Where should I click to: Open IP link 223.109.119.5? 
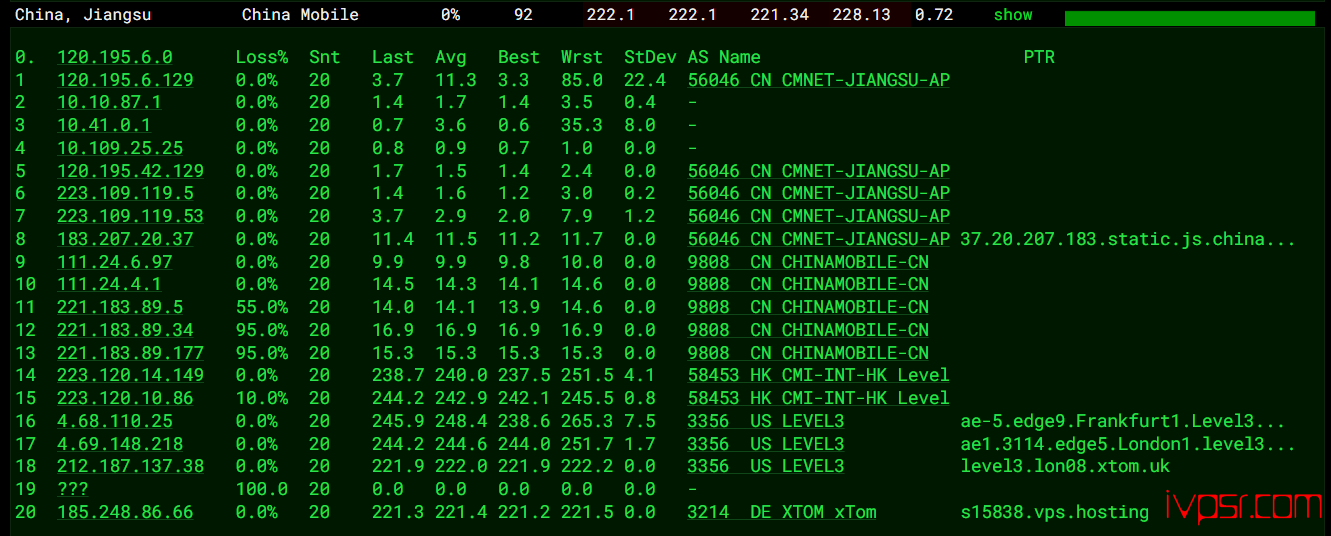pyautogui.click(x=125, y=193)
